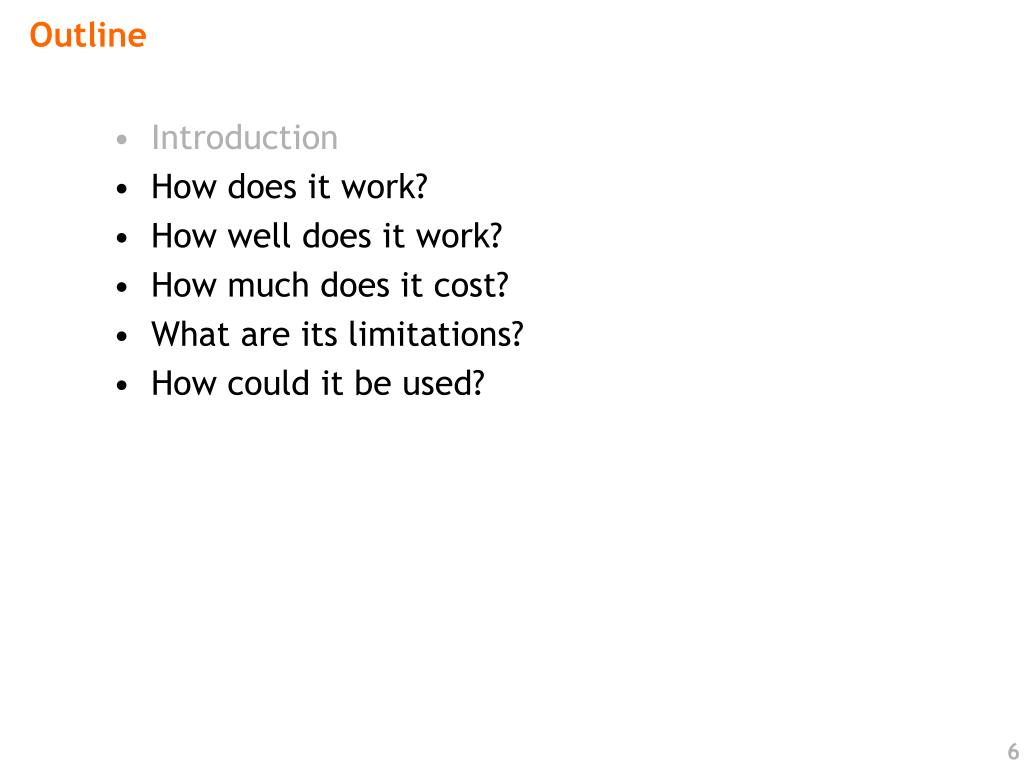Select the grayed-out Introduction item
This screenshot has height=768, width=1024.
click(244, 138)
